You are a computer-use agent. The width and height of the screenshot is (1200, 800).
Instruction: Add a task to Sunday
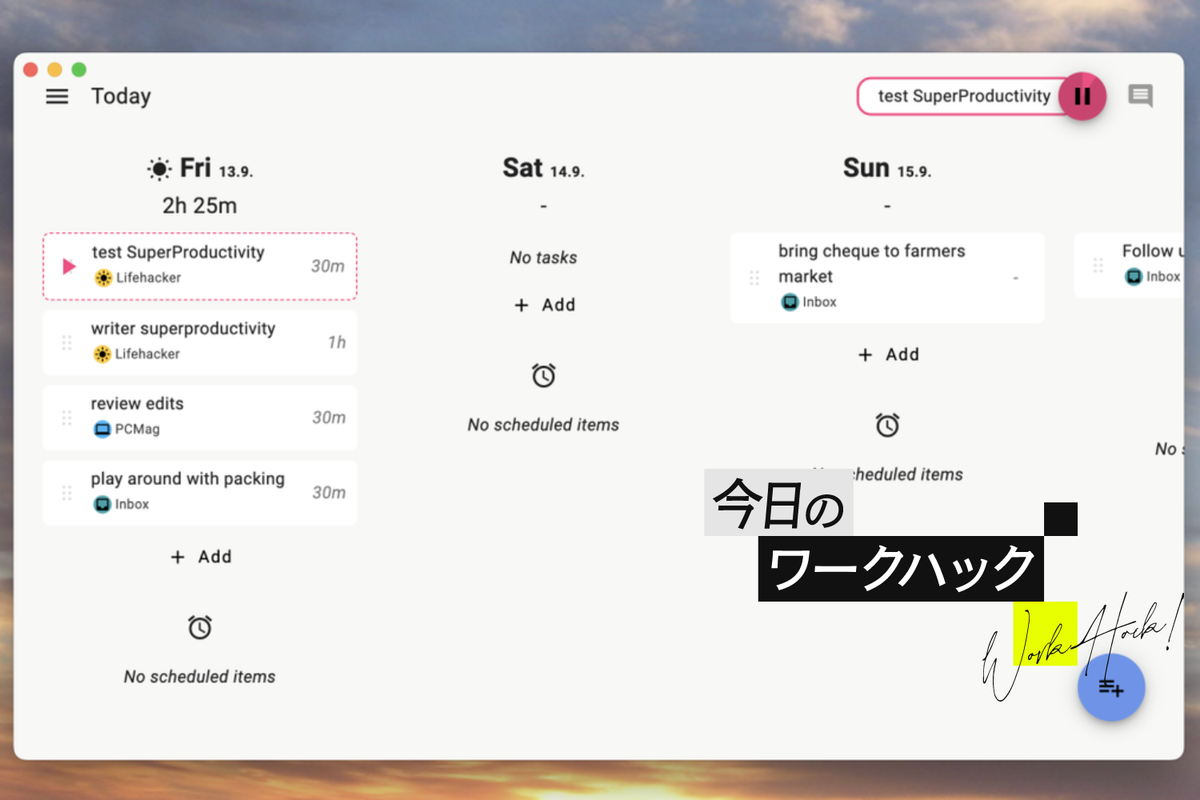click(x=888, y=354)
